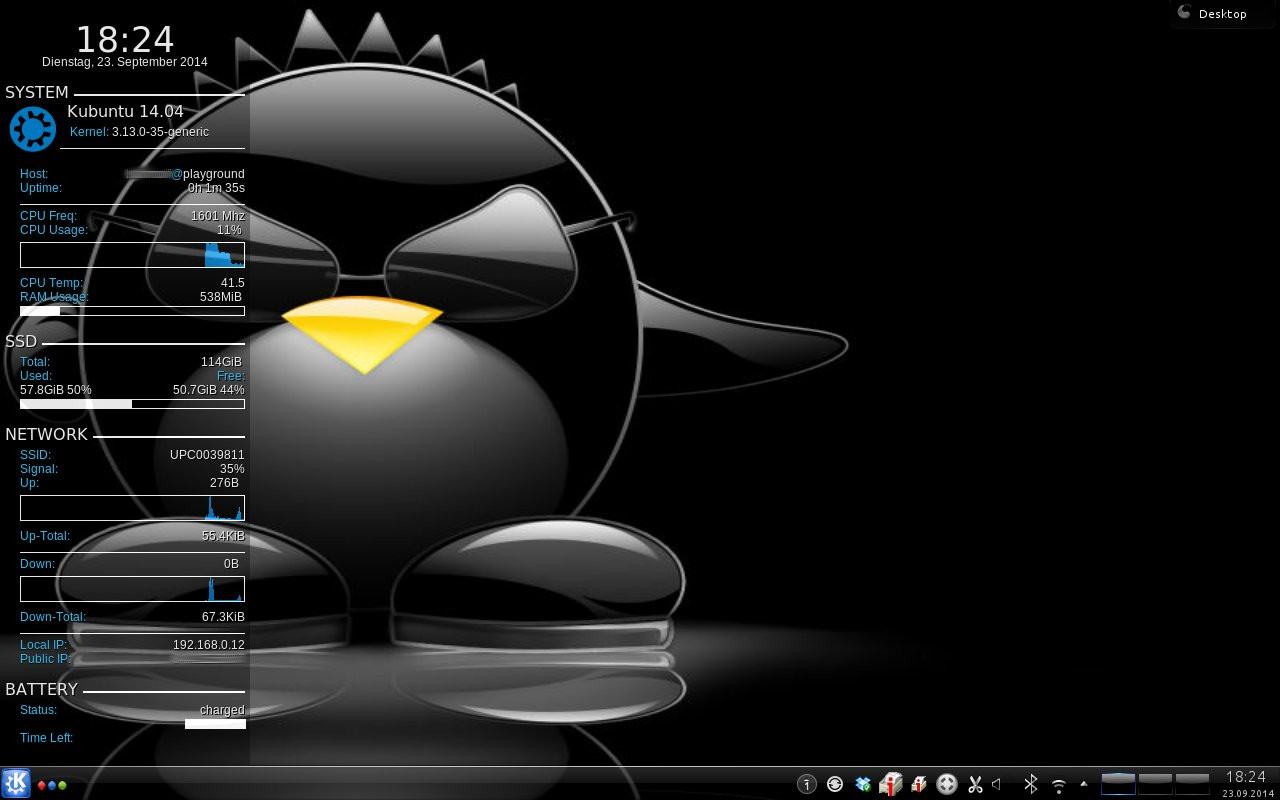Open the printer icon beside Dropbox
Screen dimensions: 1280x800
pyautogui.click(x=890, y=785)
